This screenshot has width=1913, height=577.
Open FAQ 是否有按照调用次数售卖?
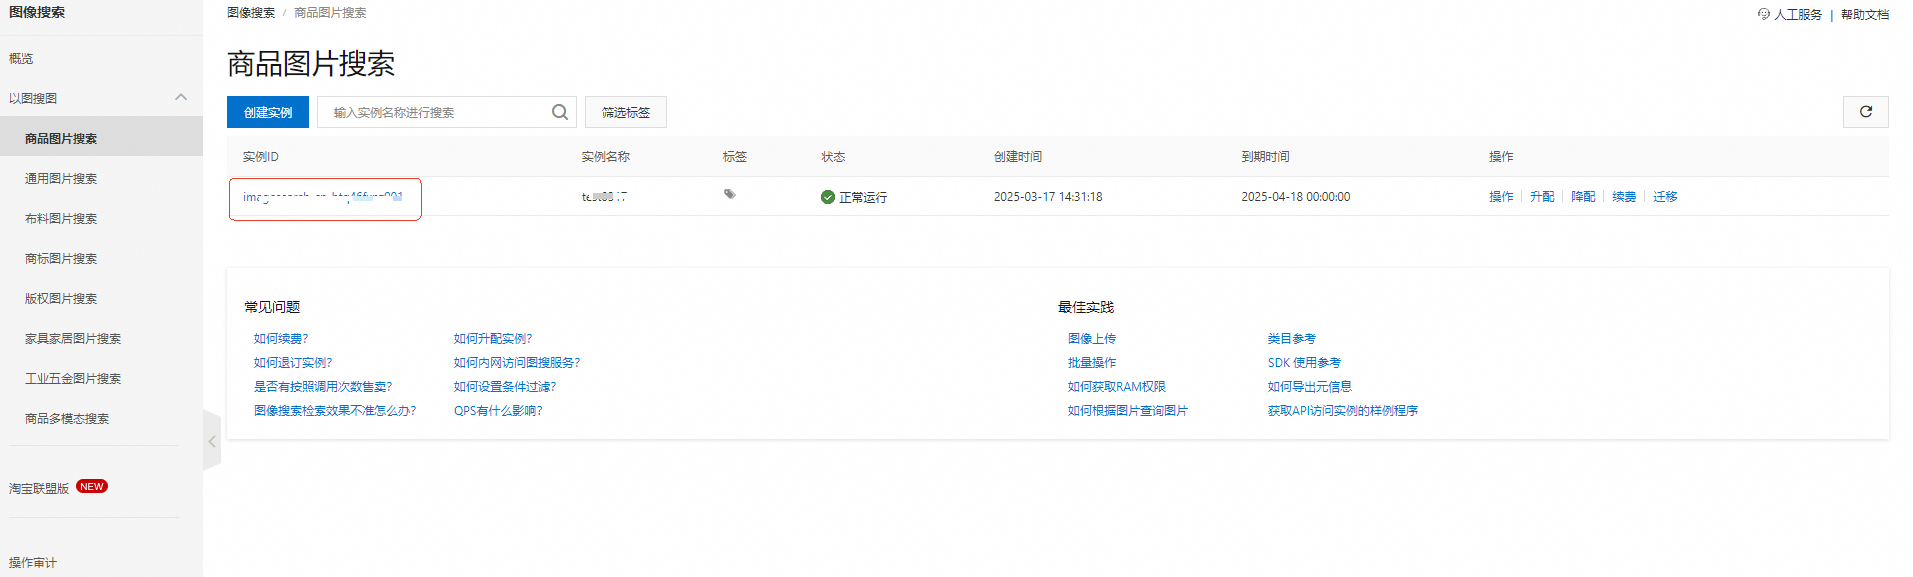(323, 387)
